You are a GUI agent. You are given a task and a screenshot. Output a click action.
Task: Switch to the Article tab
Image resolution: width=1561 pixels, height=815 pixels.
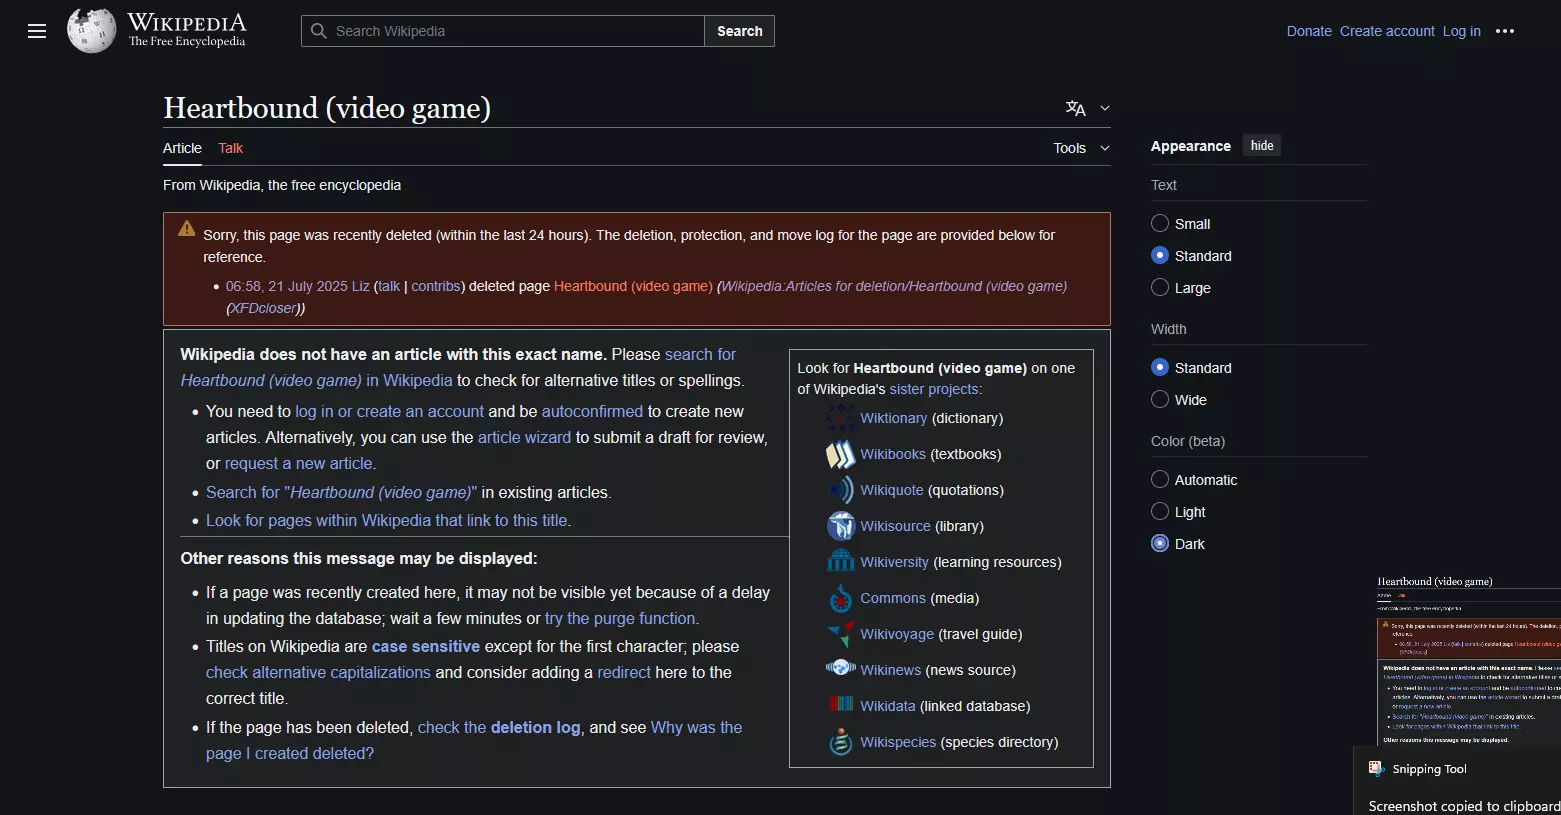182,148
